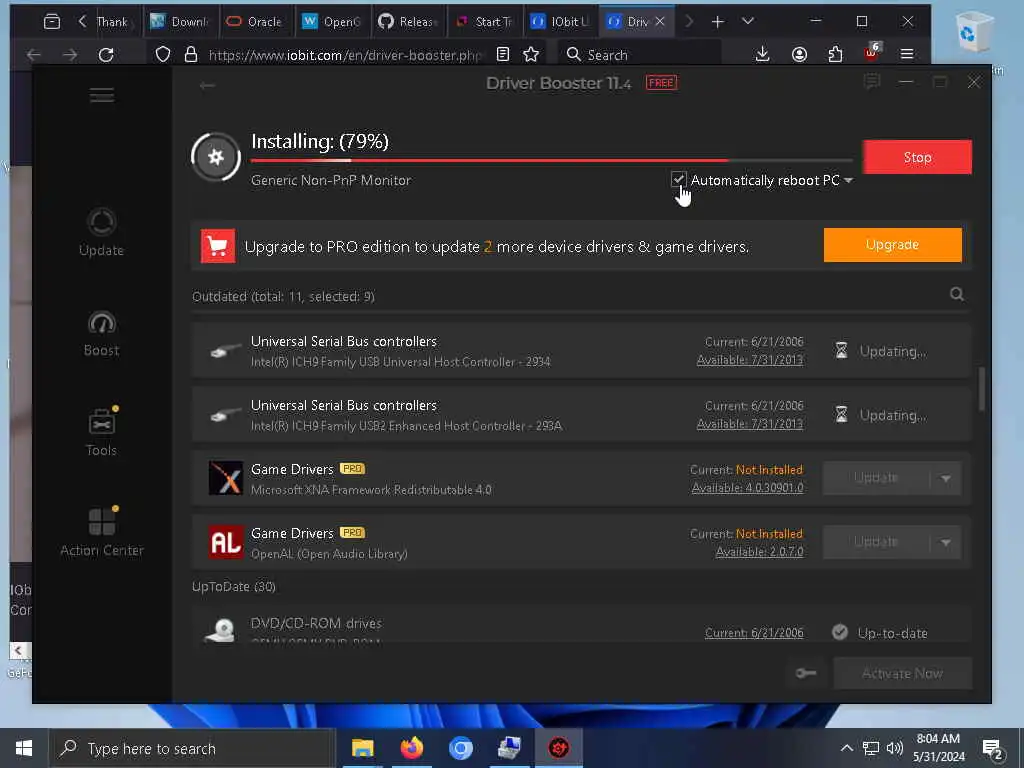This screenshot has width=1024, height=768.
Task: Stop the driver installation
Action: pyautogui.click(x=917, y=157)
